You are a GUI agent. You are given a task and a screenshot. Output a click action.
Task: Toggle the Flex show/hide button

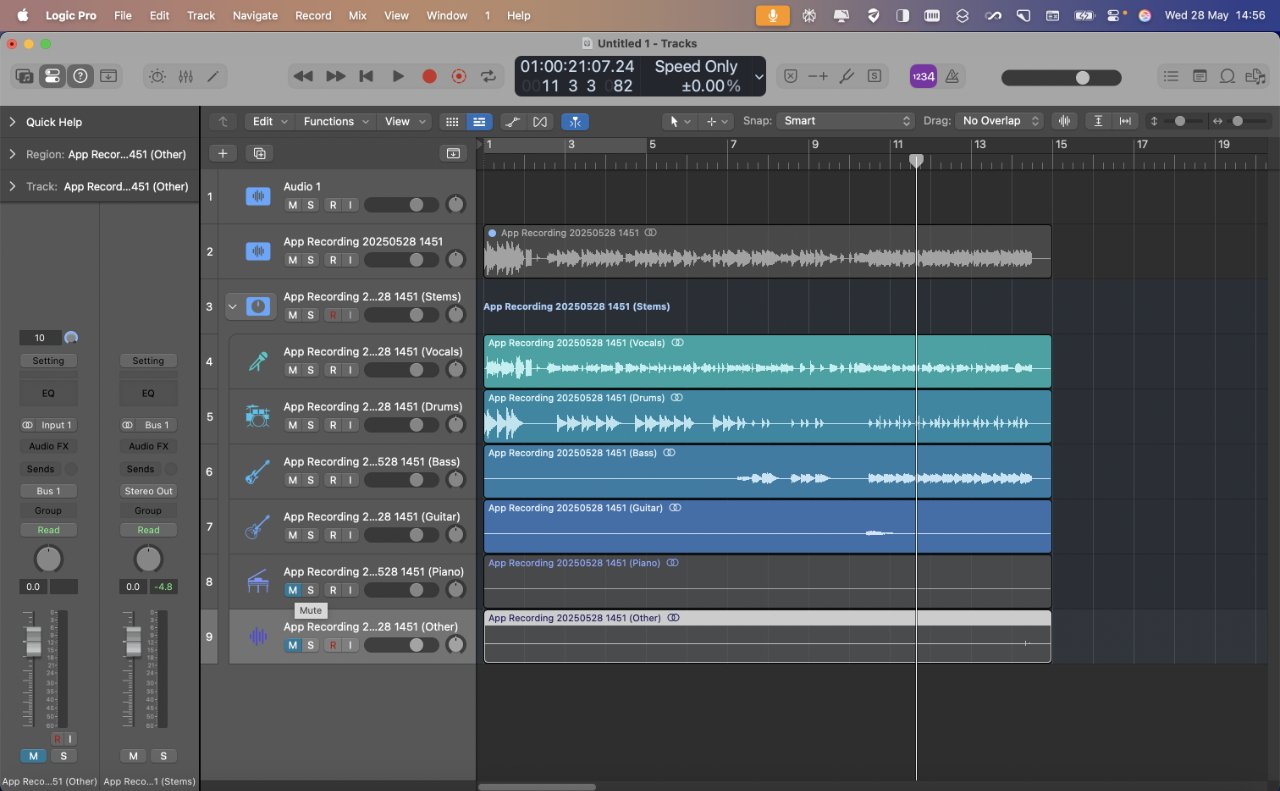tap(541, 121)
